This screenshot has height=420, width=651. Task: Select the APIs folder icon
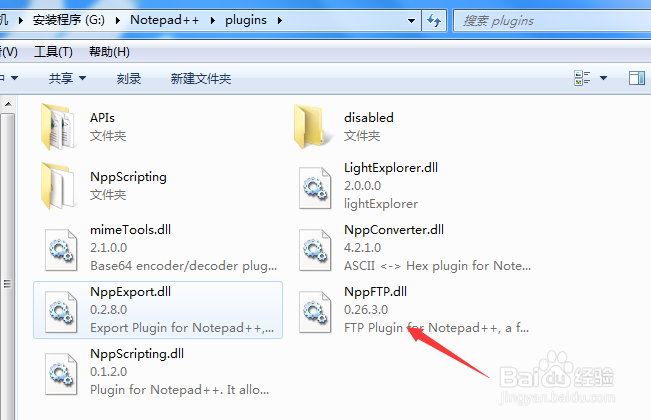click(58, 127)
